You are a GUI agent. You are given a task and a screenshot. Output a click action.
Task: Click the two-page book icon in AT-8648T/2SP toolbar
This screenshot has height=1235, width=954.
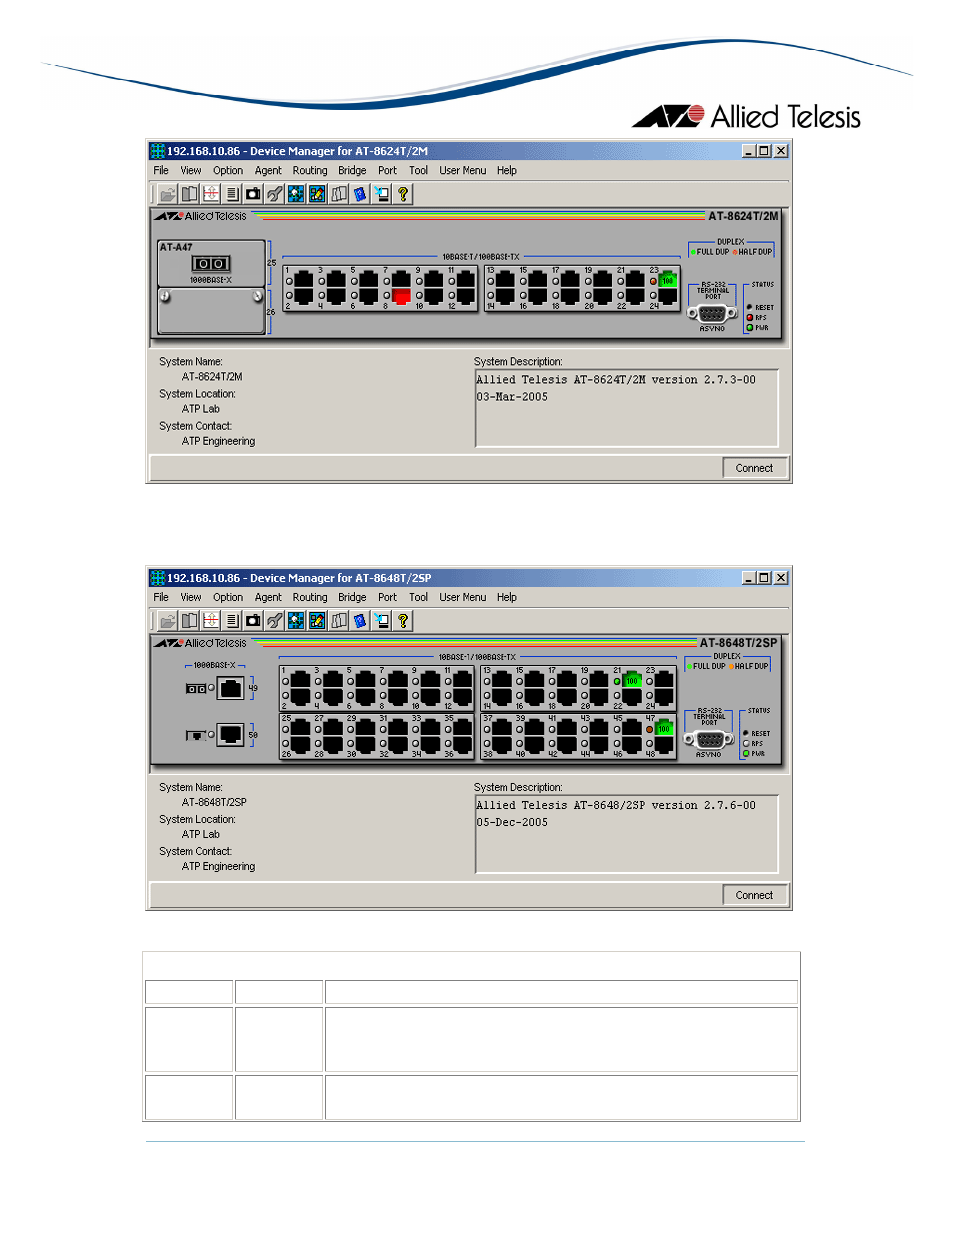[x=189, y=621]
